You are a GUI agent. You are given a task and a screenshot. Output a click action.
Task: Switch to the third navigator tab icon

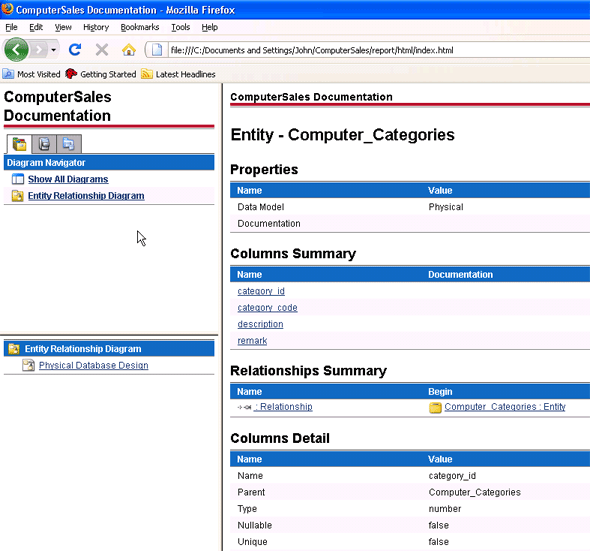(x=68, y=144)
